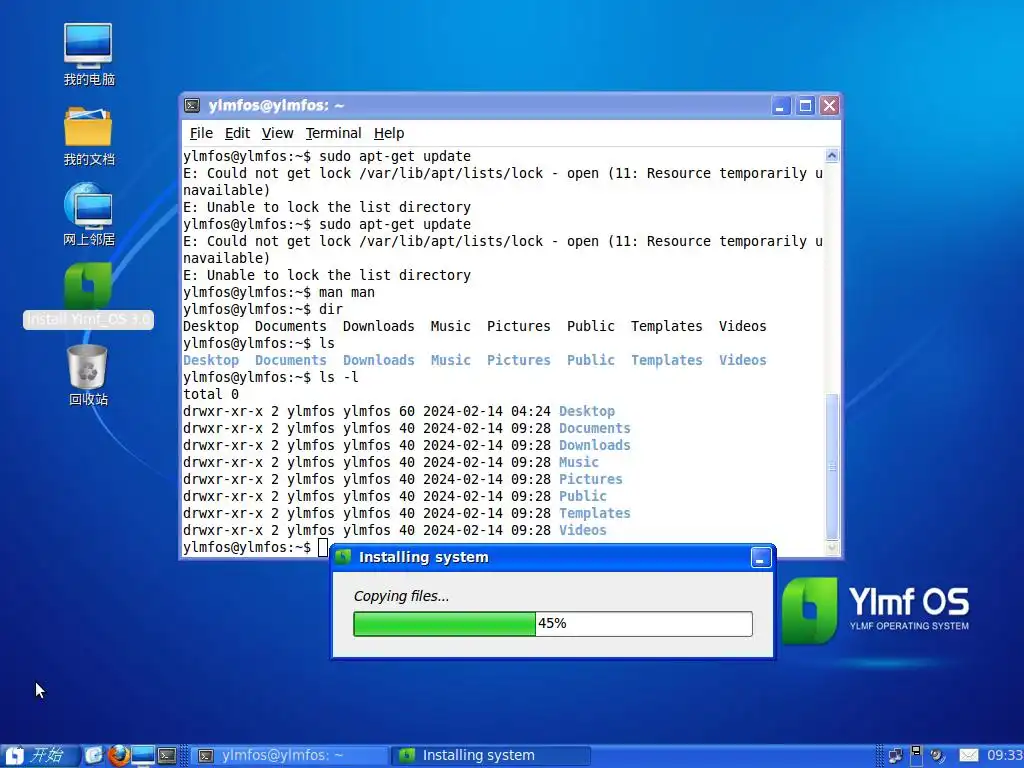1024x768 pixels.
Task: Click the show desktop monitor icon in taskbar
Action: pyautogui.click(x=142, y=756)
